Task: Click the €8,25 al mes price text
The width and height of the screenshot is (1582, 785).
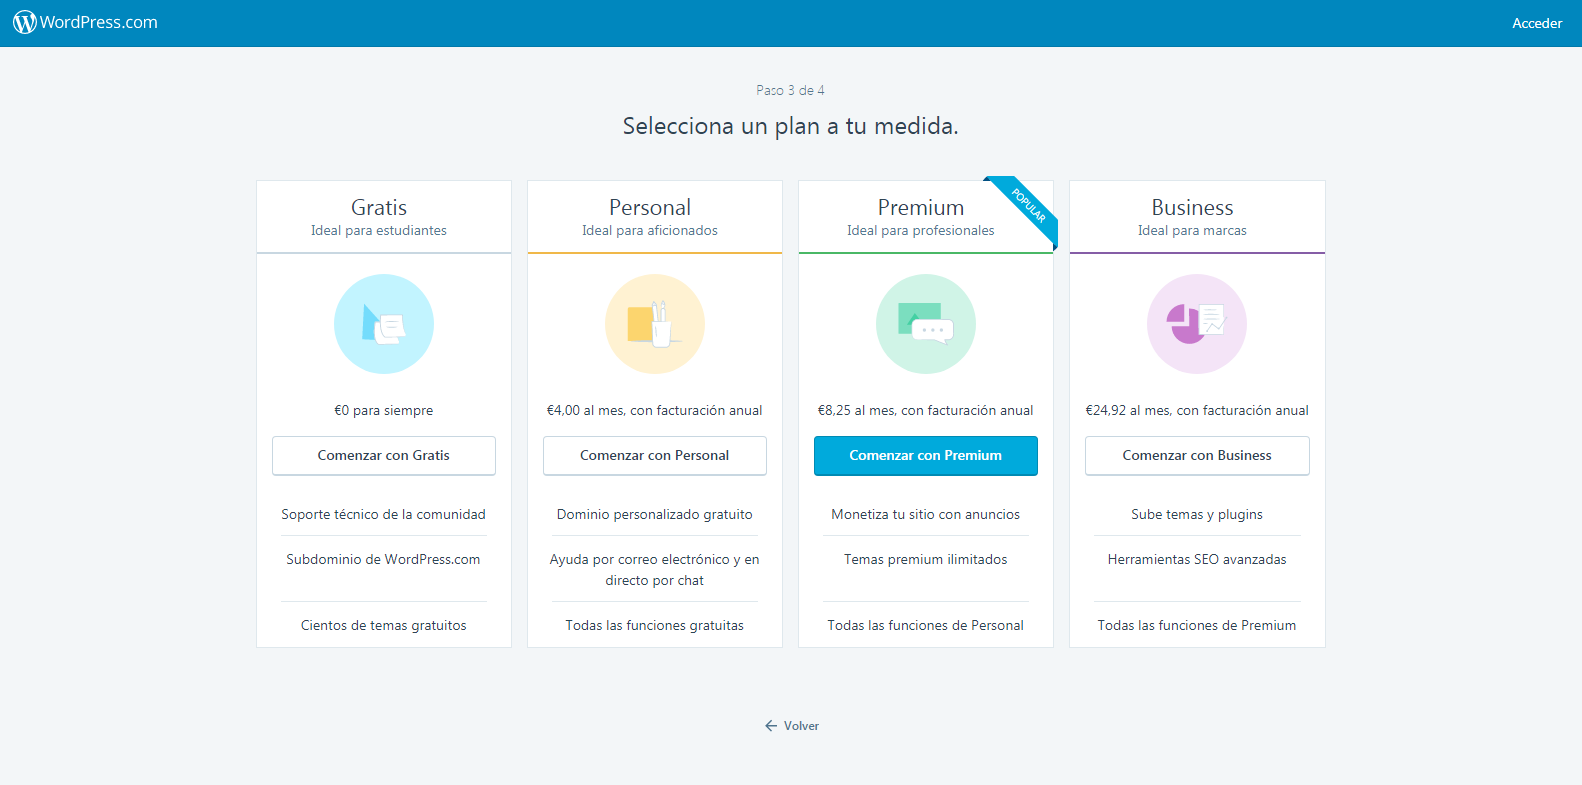Action: point(926,410)
